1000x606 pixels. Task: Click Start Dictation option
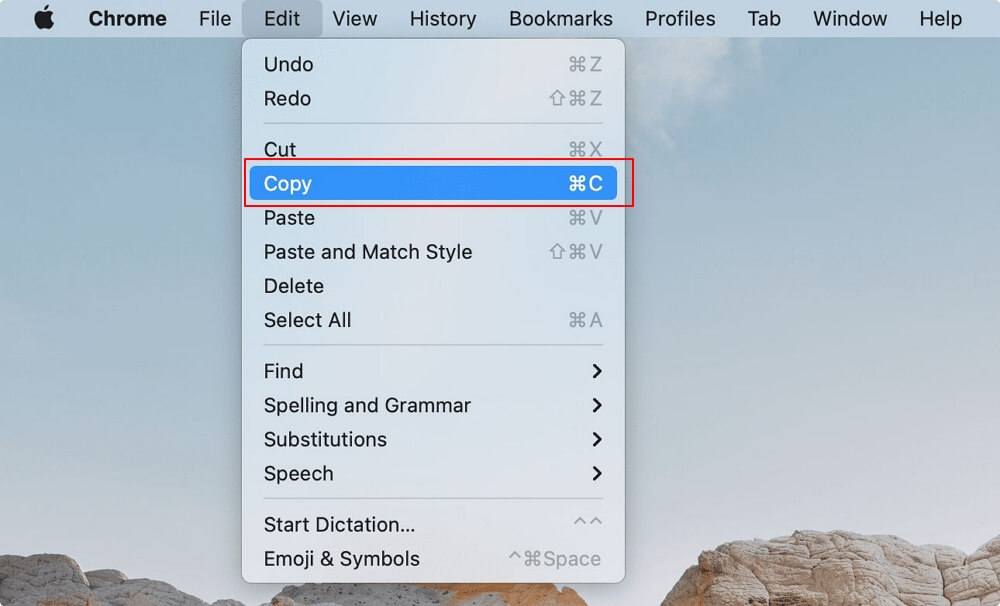[x=339, y=525]
